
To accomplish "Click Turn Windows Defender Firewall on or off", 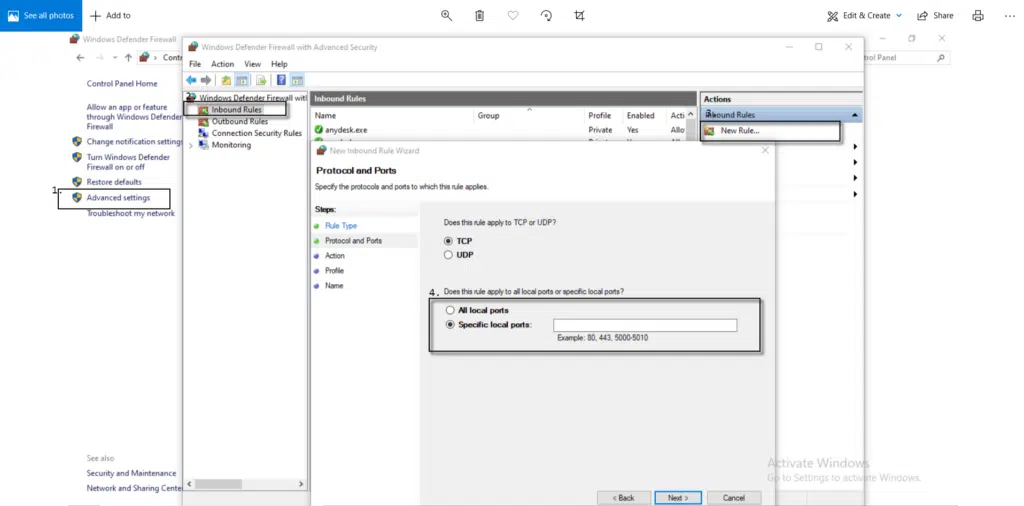I will [128, 162].
